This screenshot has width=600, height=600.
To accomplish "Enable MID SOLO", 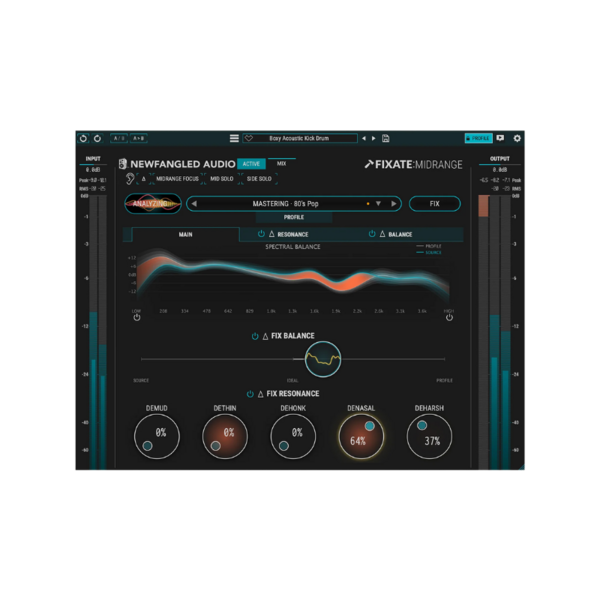I will 222,179.
